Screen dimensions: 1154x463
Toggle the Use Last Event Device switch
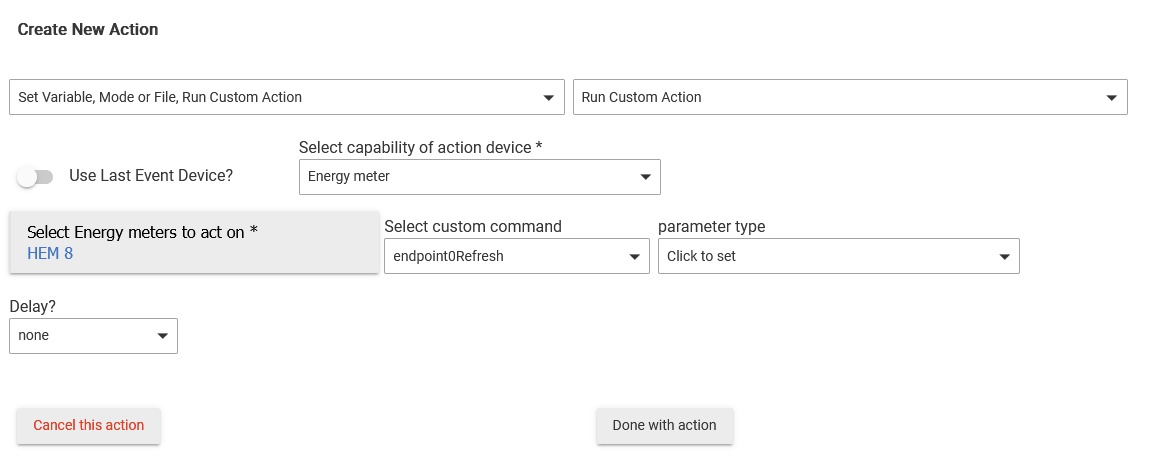pyautogui.click(x=35, y=177)
